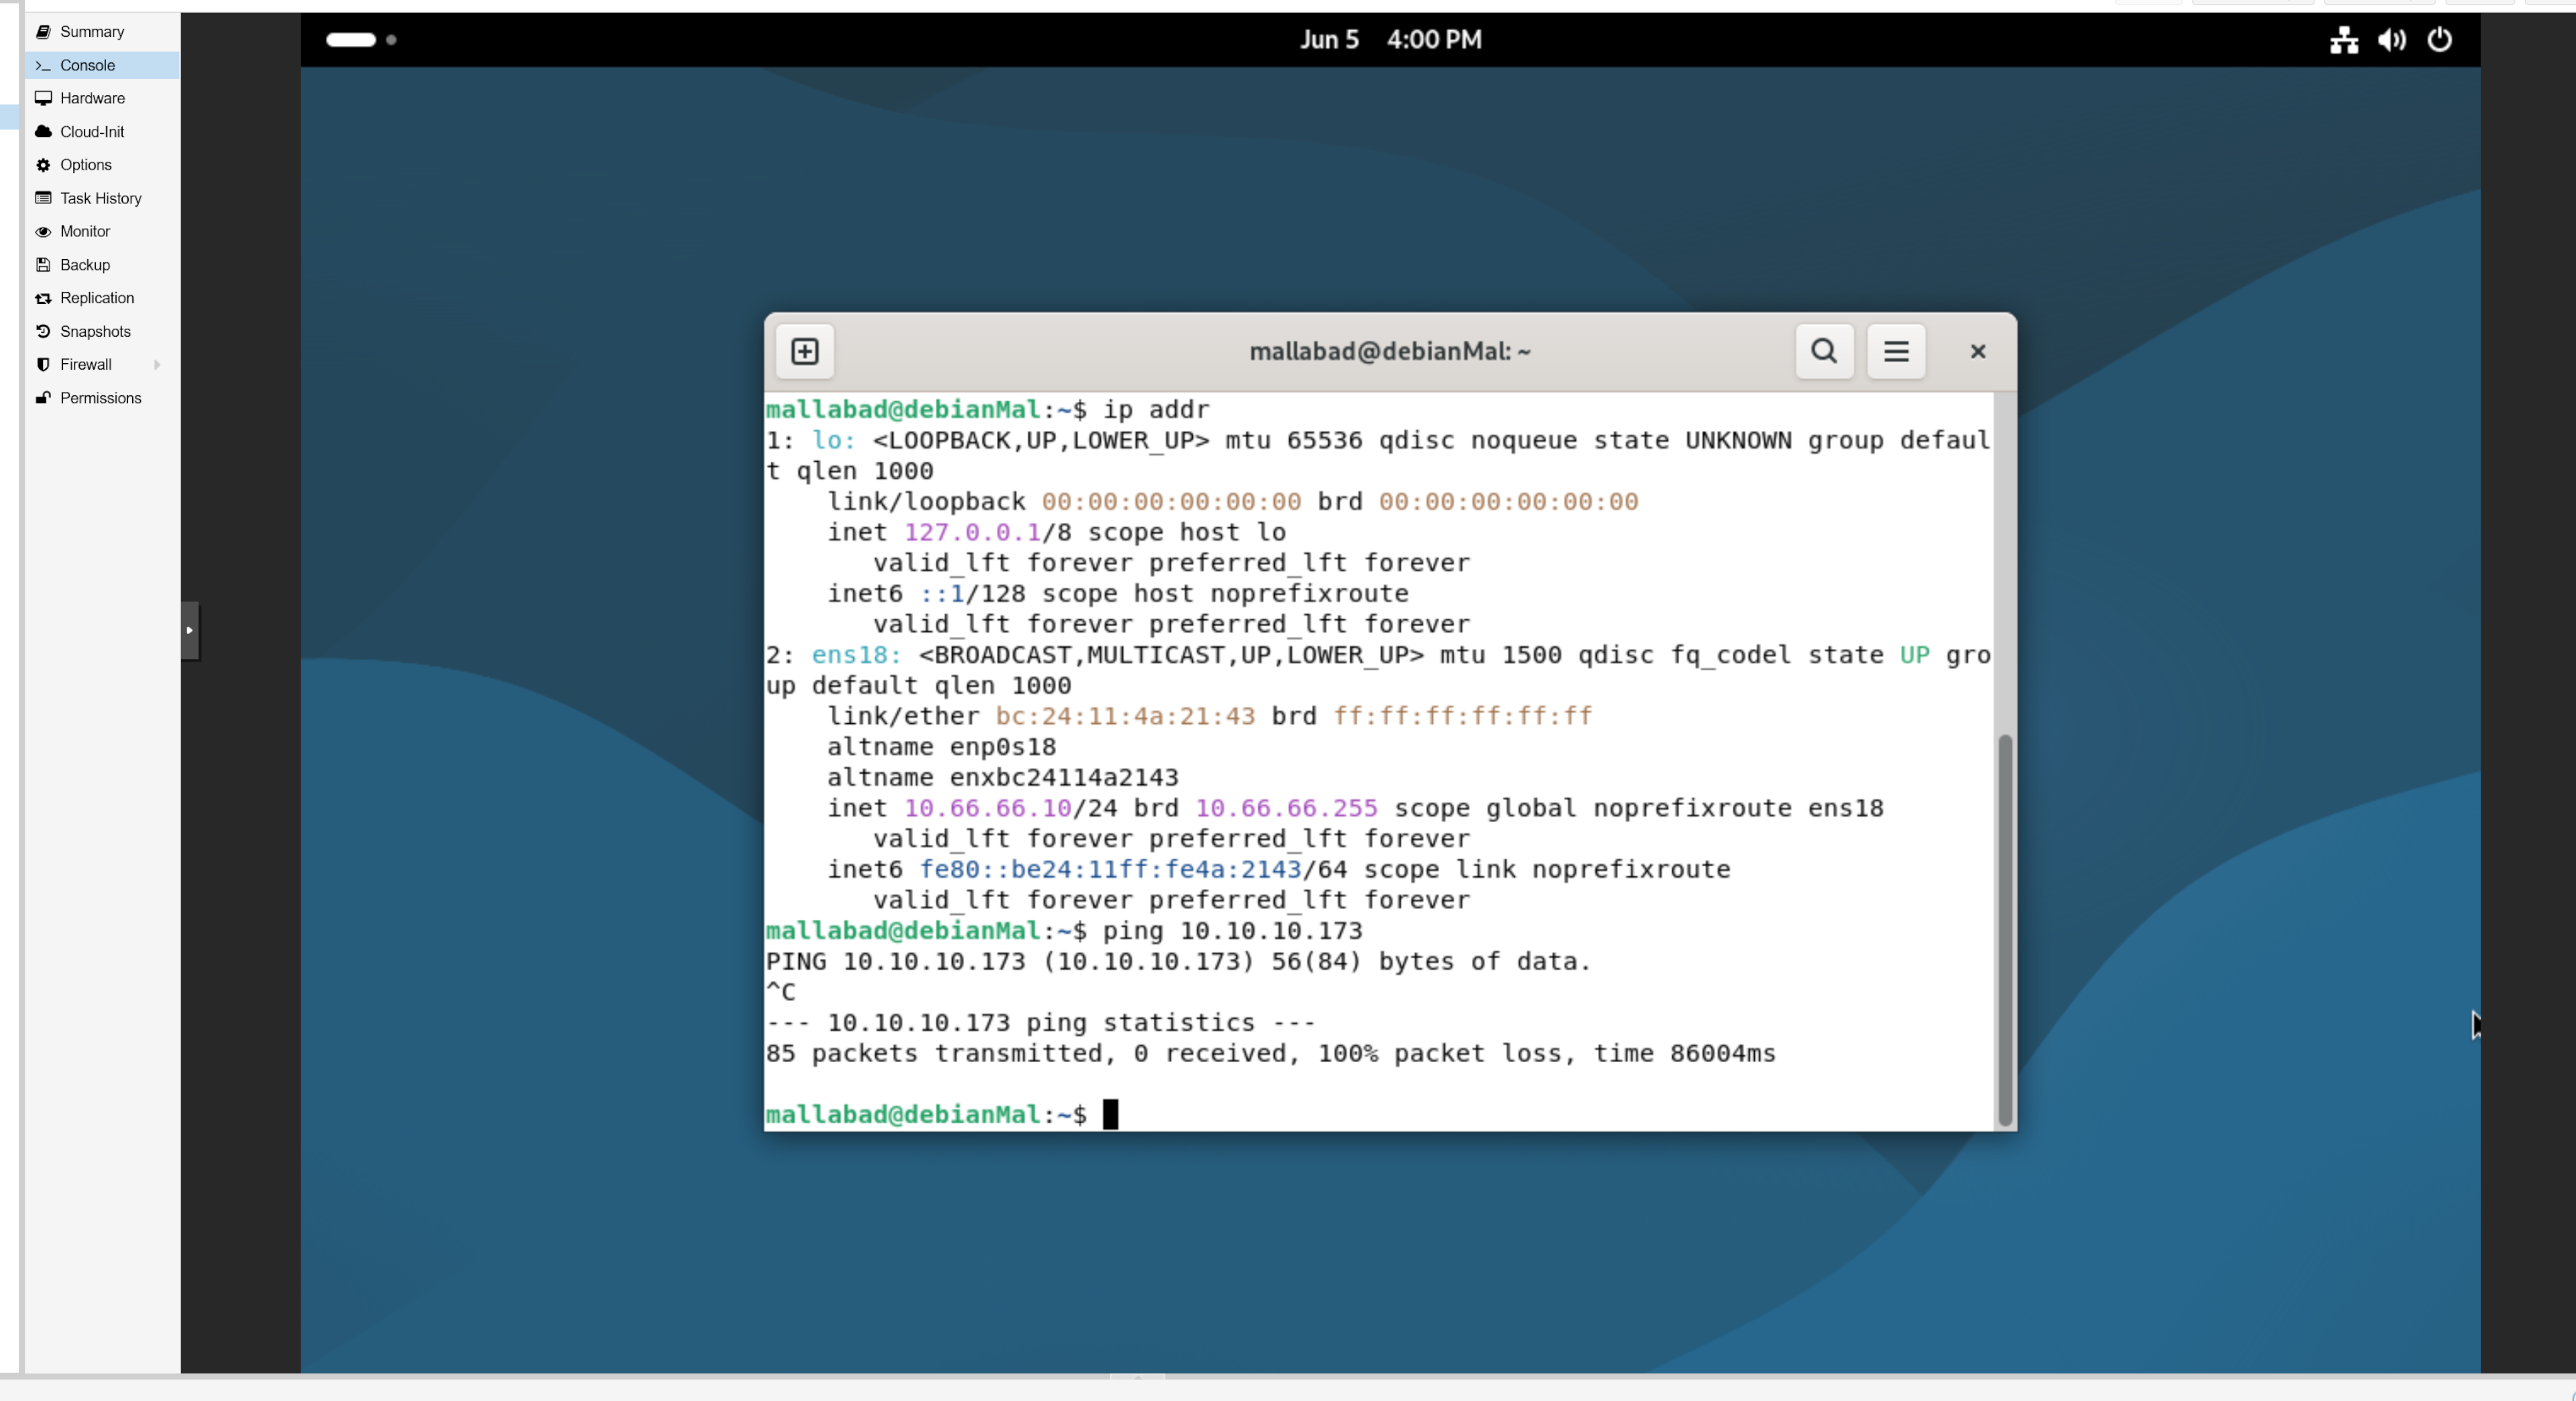Click the Backup floppy icon
2576x1401 pixels.
coord(43,265)
